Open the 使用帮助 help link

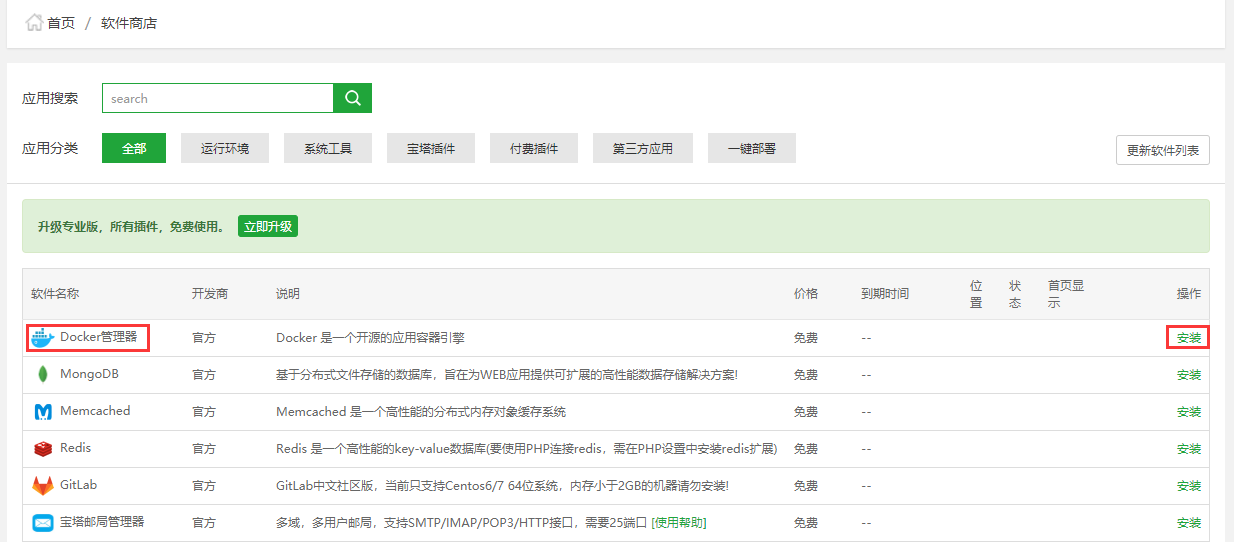point(679,523)
